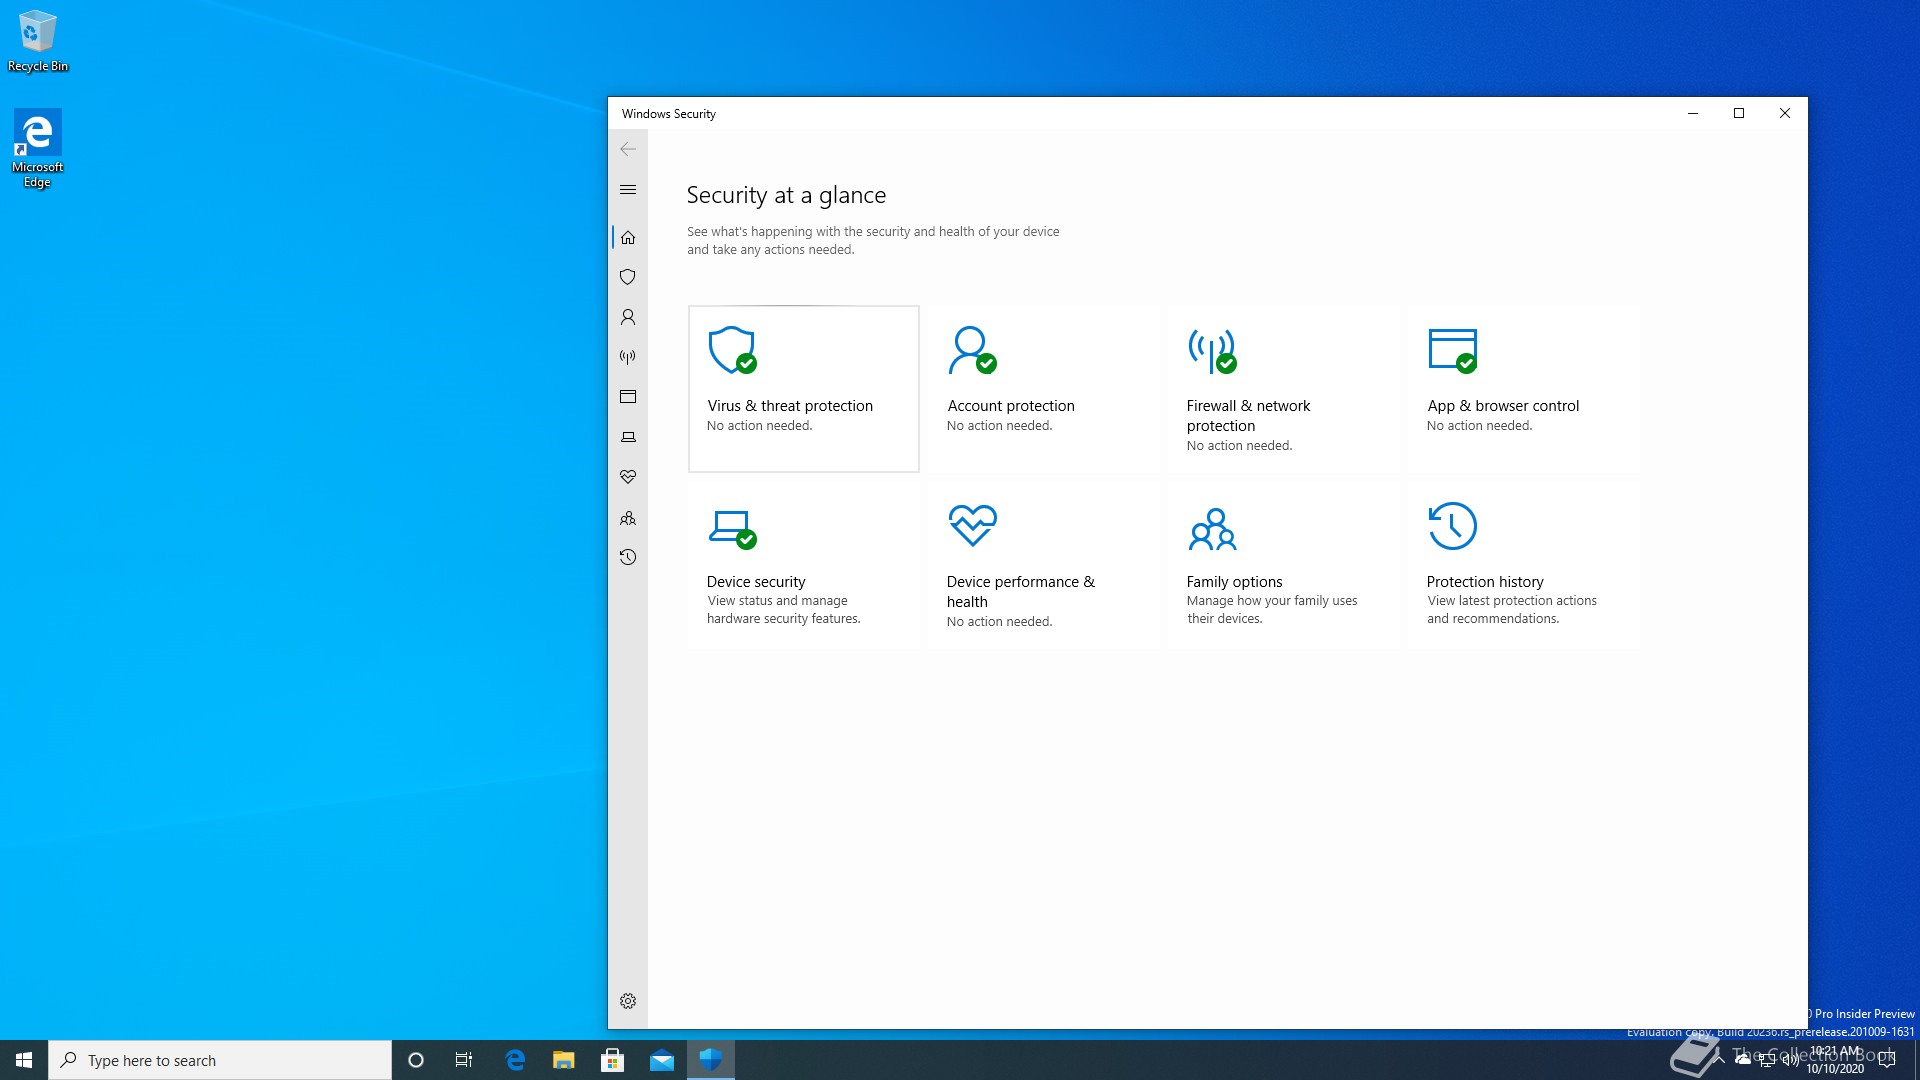Click the Firewall & network antenna tile icon
The image size is (1920, 1080).
pyautogui.click(x=1212, y=350)
